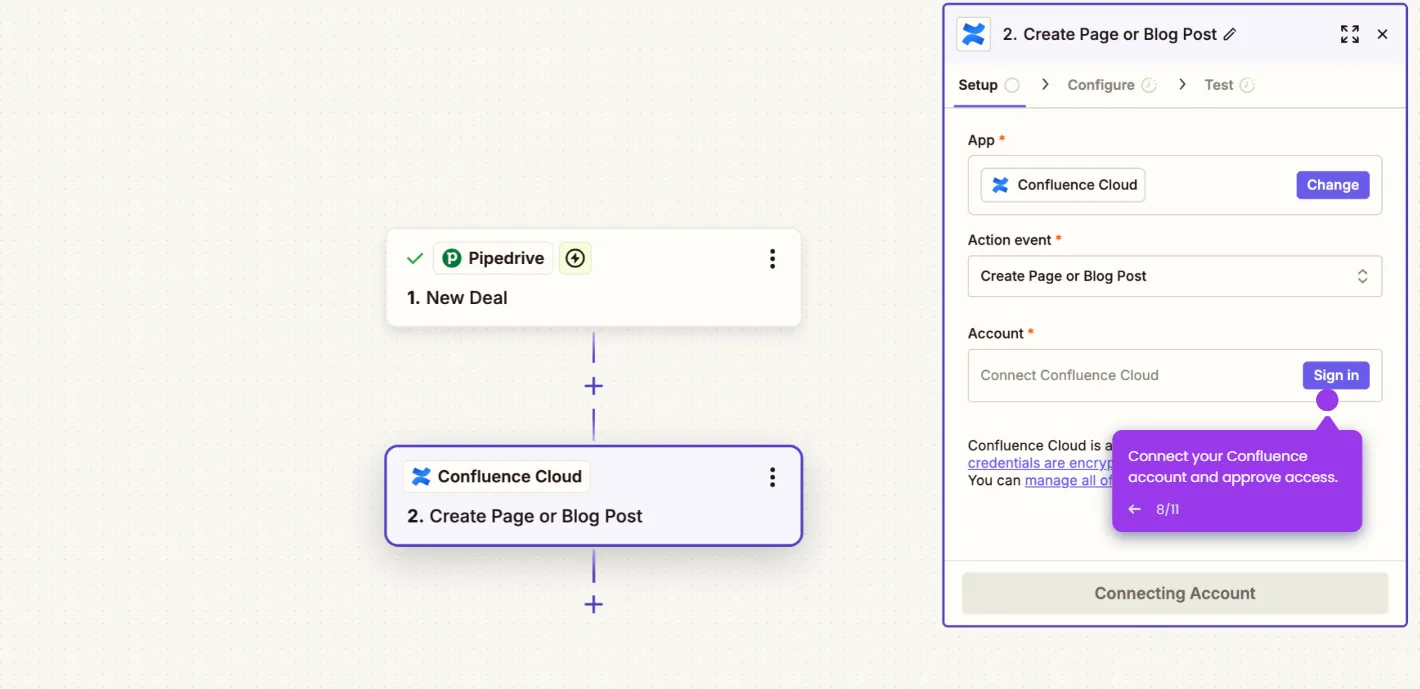This screenshot has width=1420, height=689.
Task: Click the Test tab status icon
Action: point(1247,86)
